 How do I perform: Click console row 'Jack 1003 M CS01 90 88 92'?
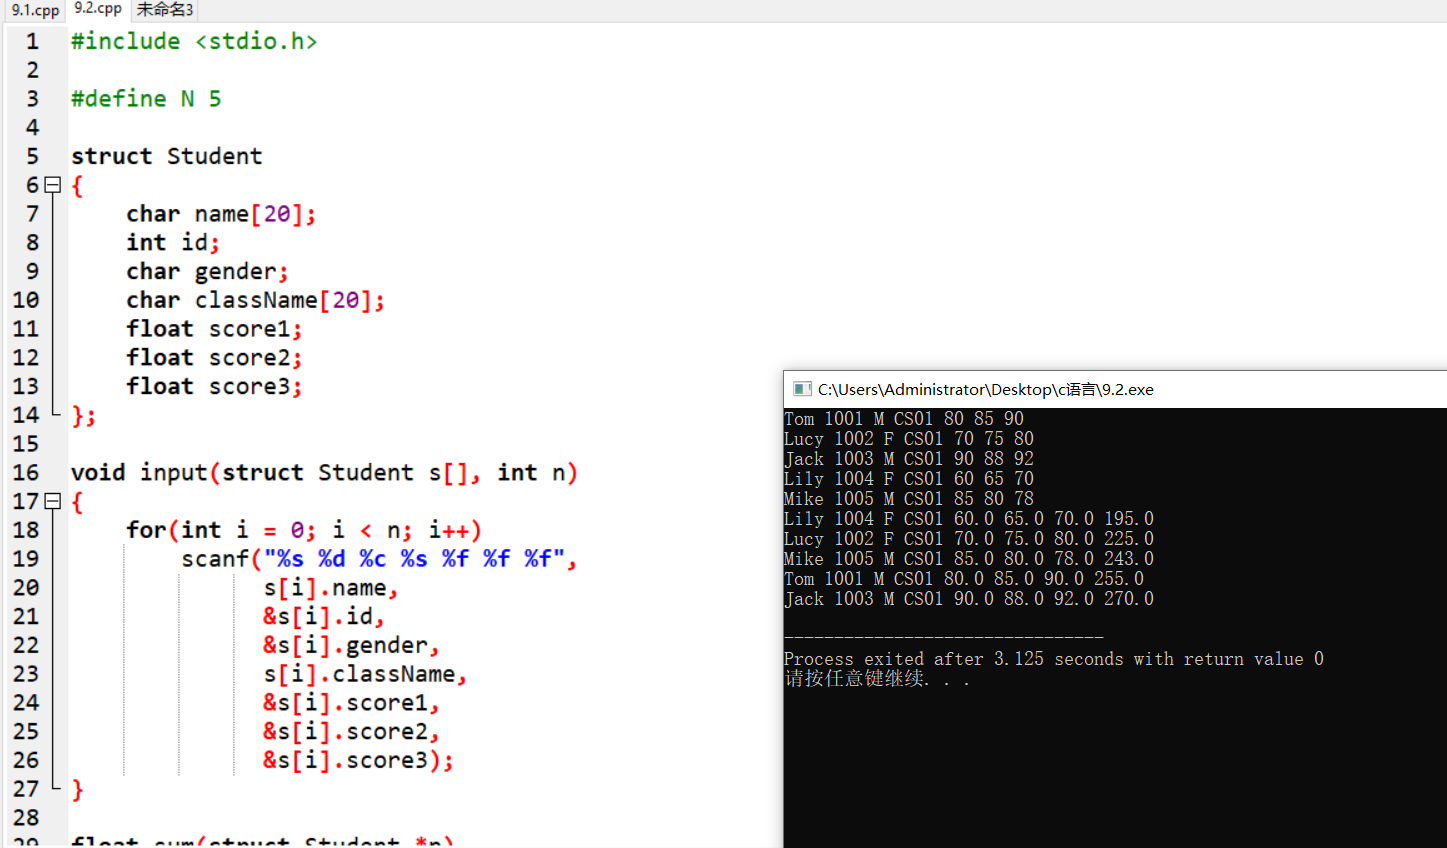(x=909, y=459)
